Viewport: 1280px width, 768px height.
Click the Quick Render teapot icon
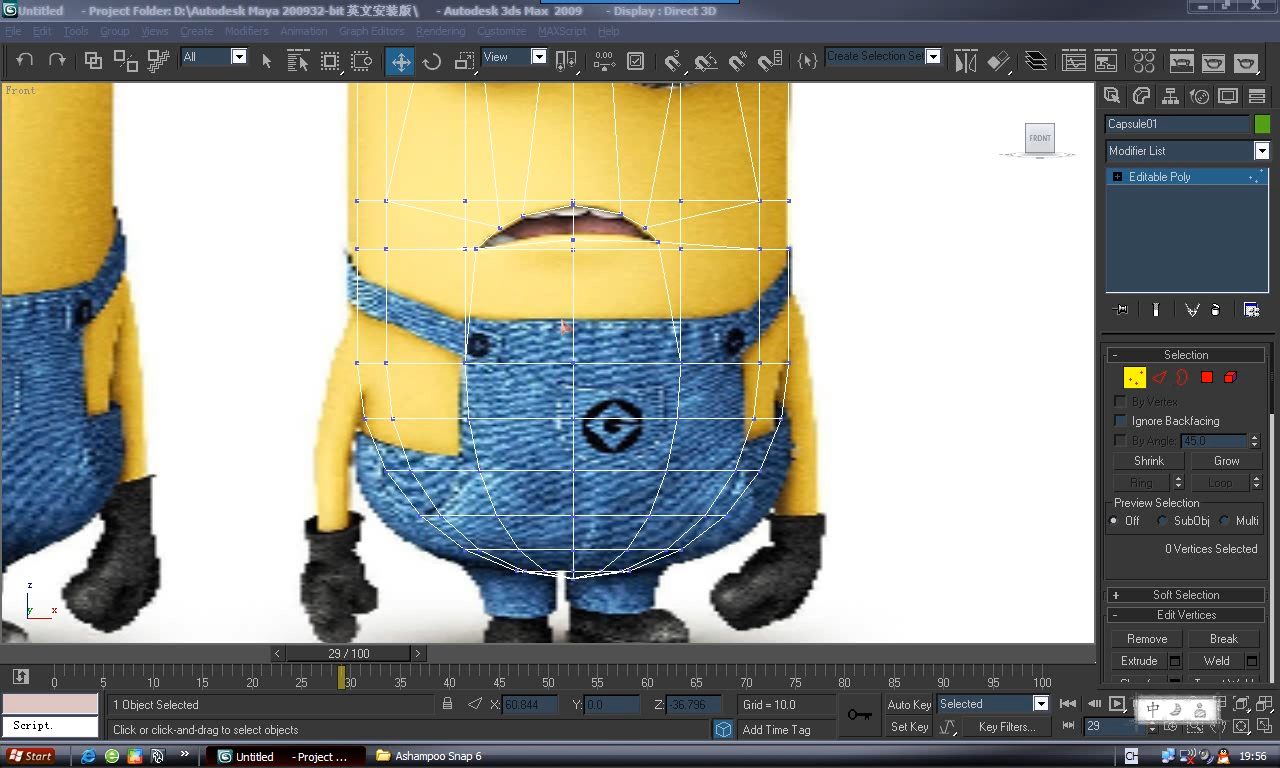(1245, 61)
